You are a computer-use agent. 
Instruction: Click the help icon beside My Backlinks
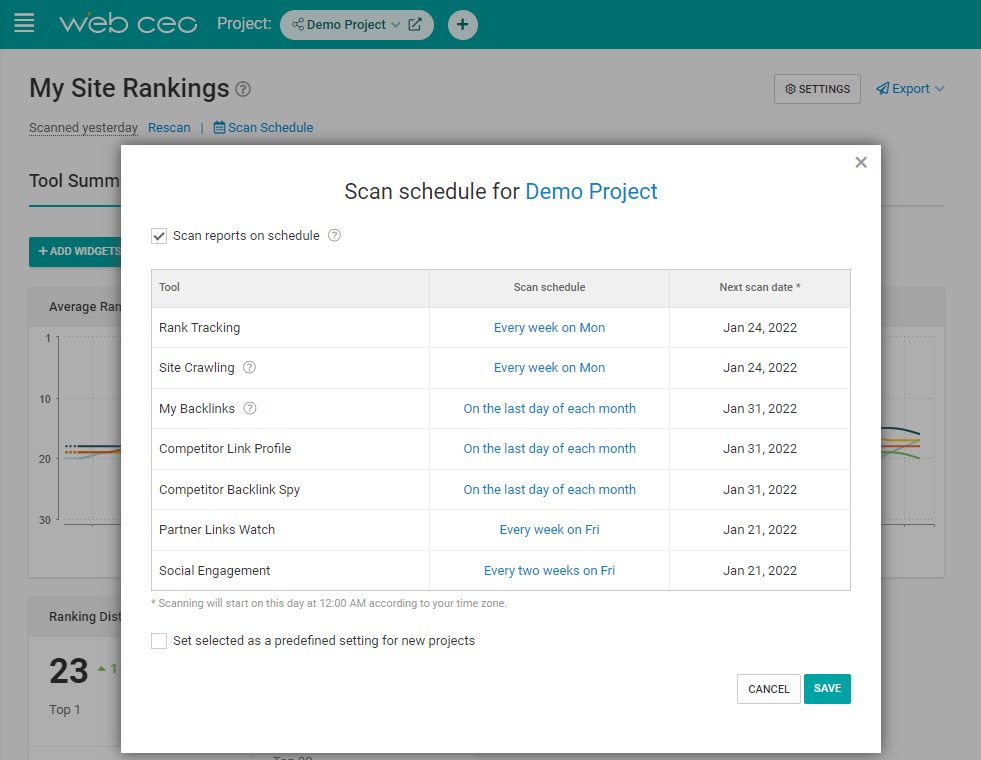249,408
